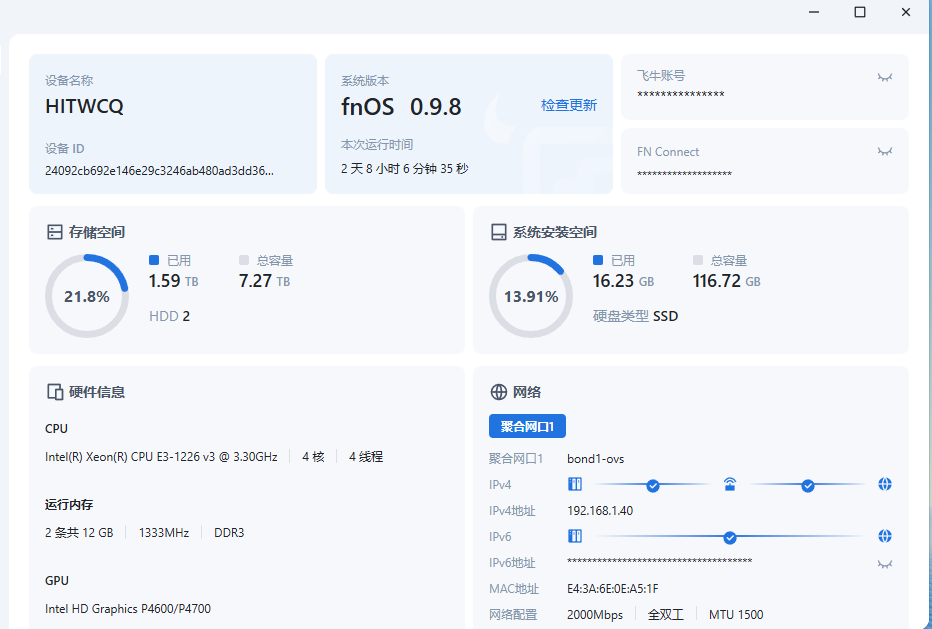Click the IPv6 row device icon
Viewport: 932px width, 629px height.
(x=575, y=536)
